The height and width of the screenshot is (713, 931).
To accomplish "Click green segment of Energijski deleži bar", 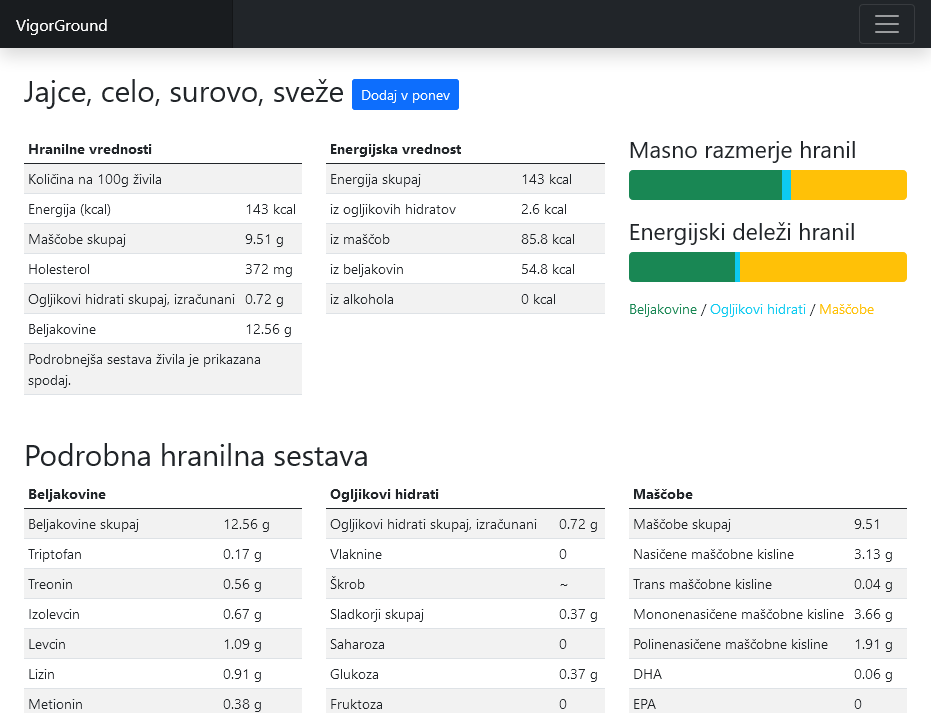I will pos(681,267).
